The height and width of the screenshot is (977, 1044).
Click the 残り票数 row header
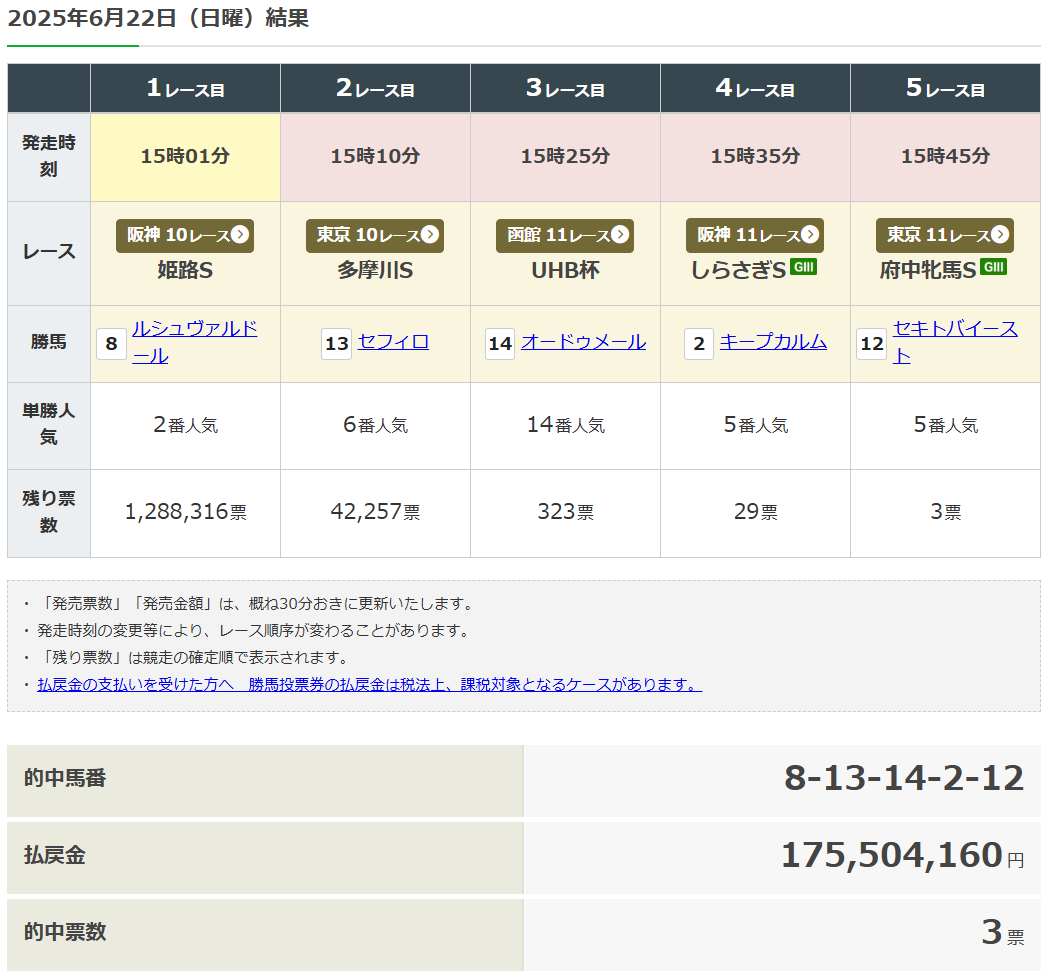(x=49, y=513)
